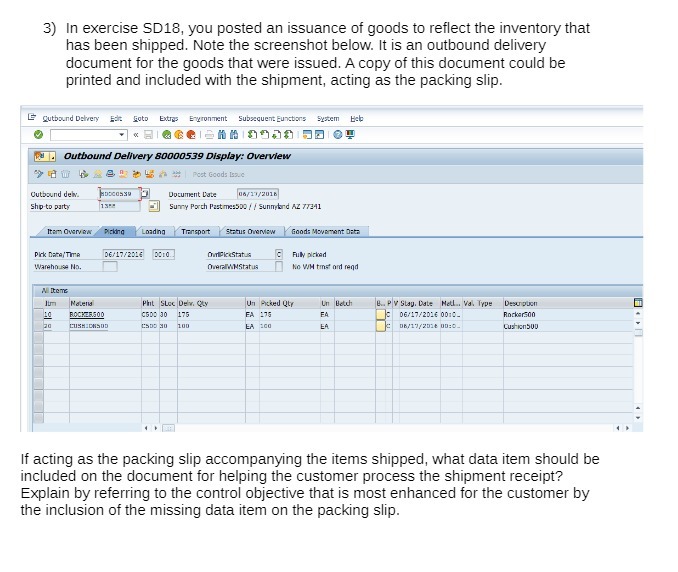Viewport: 678px width, 572px height.
Task: Click the red Cancel icon
Action: [191, 135]
